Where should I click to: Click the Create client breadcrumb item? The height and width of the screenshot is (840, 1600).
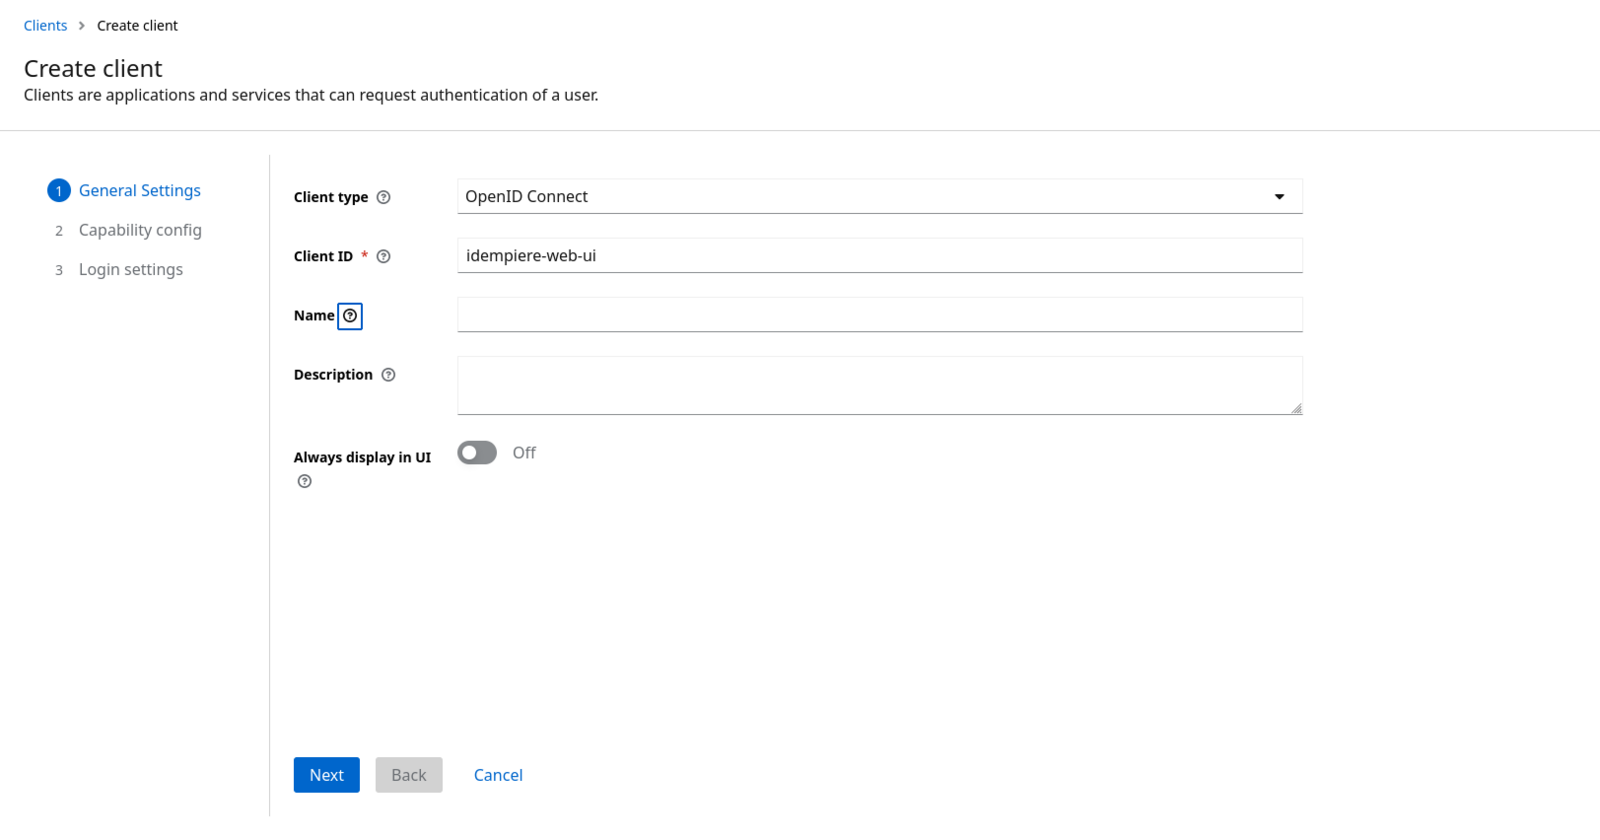pyautogui.click(x=137, y=26)
